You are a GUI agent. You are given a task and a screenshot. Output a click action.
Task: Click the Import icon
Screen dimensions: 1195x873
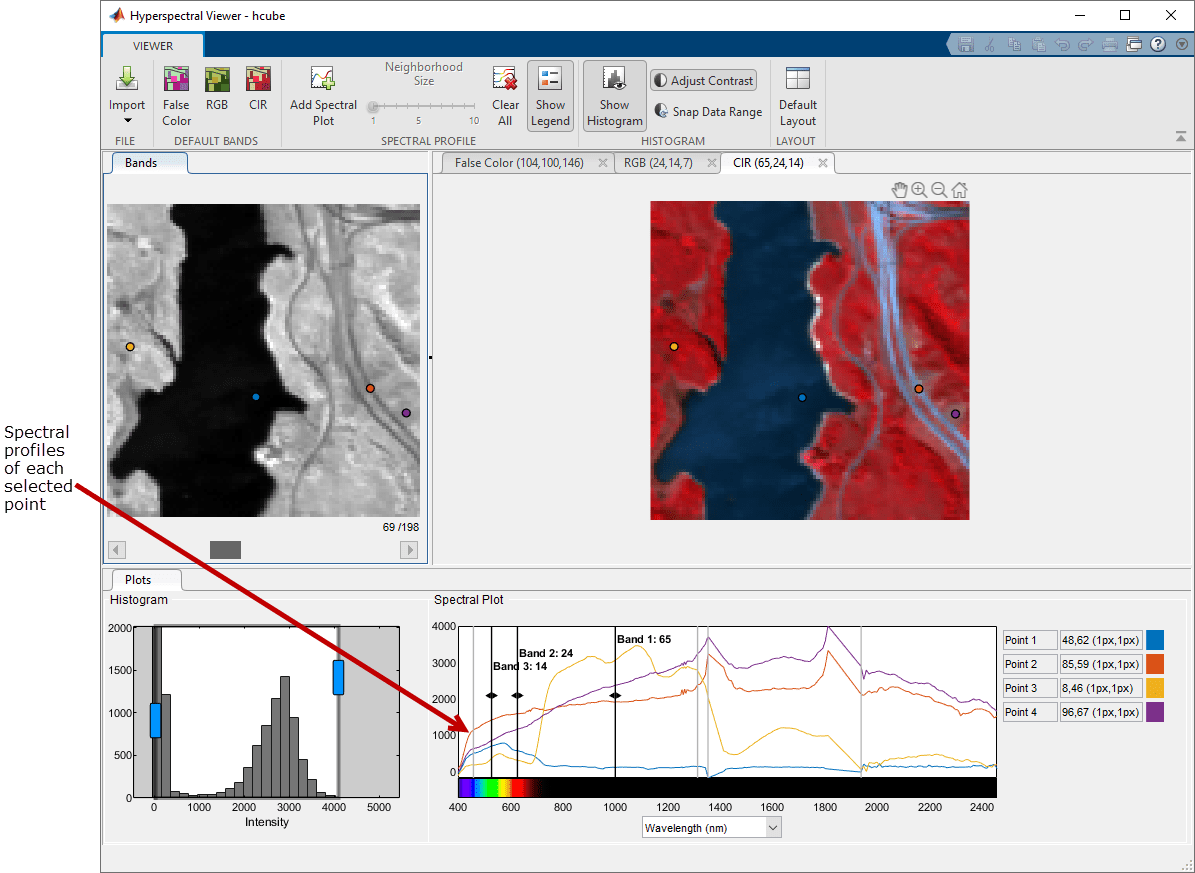click(127, 79)
